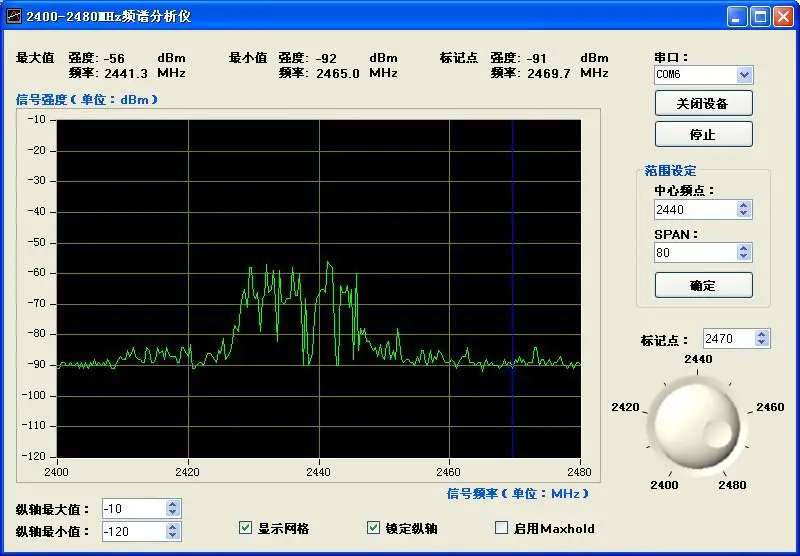The image size is (800, 556).
Task: Click the 确定 button
Action: 703,285
